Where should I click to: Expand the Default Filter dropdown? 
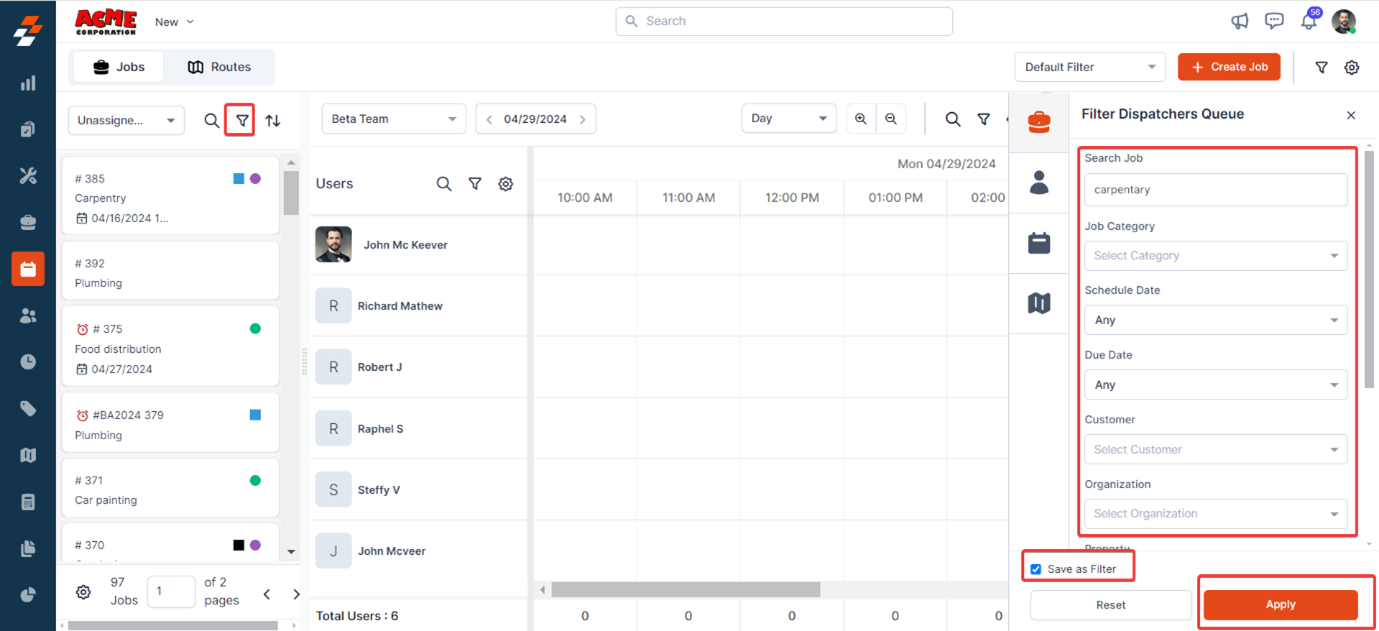pyautogui.click(x=1089, y=67)
